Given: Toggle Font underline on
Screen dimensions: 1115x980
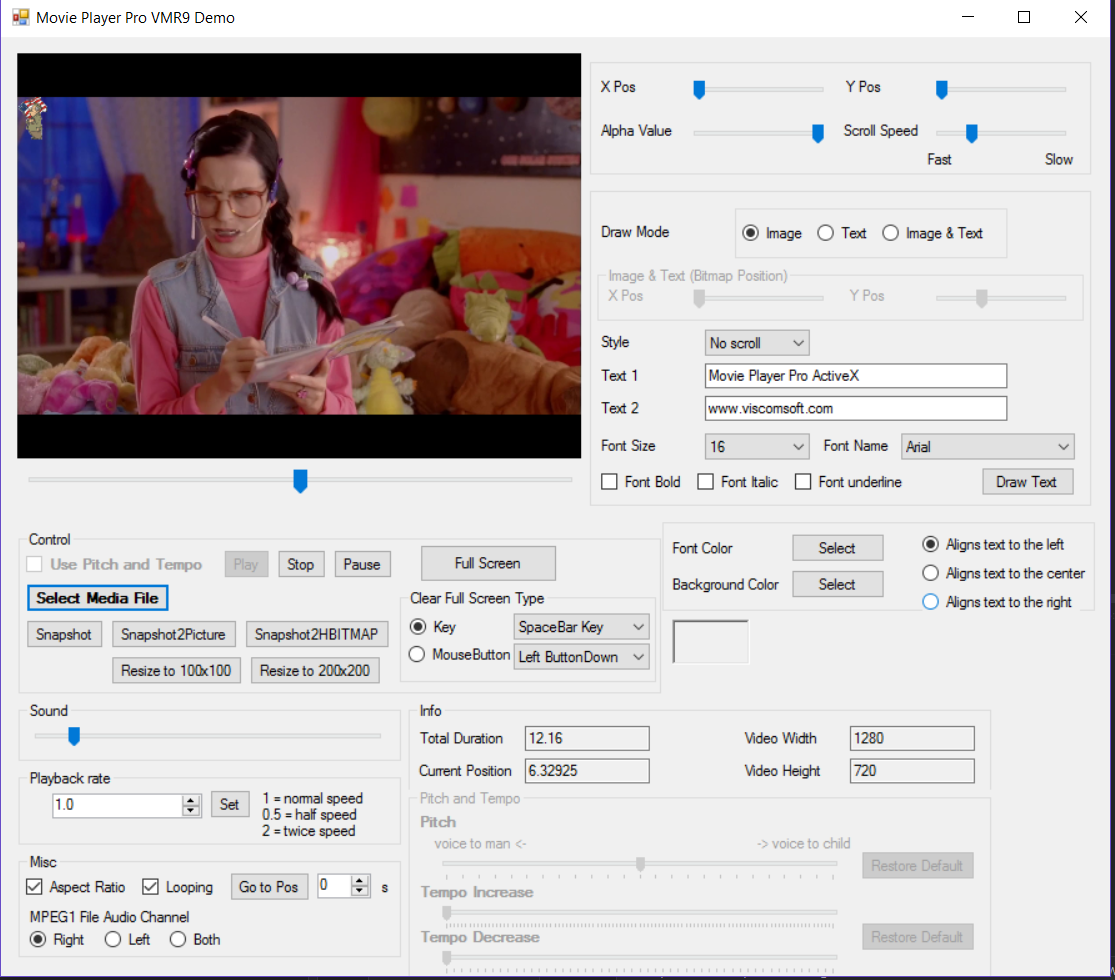Looking at the screenshot, I should (804, 482).
